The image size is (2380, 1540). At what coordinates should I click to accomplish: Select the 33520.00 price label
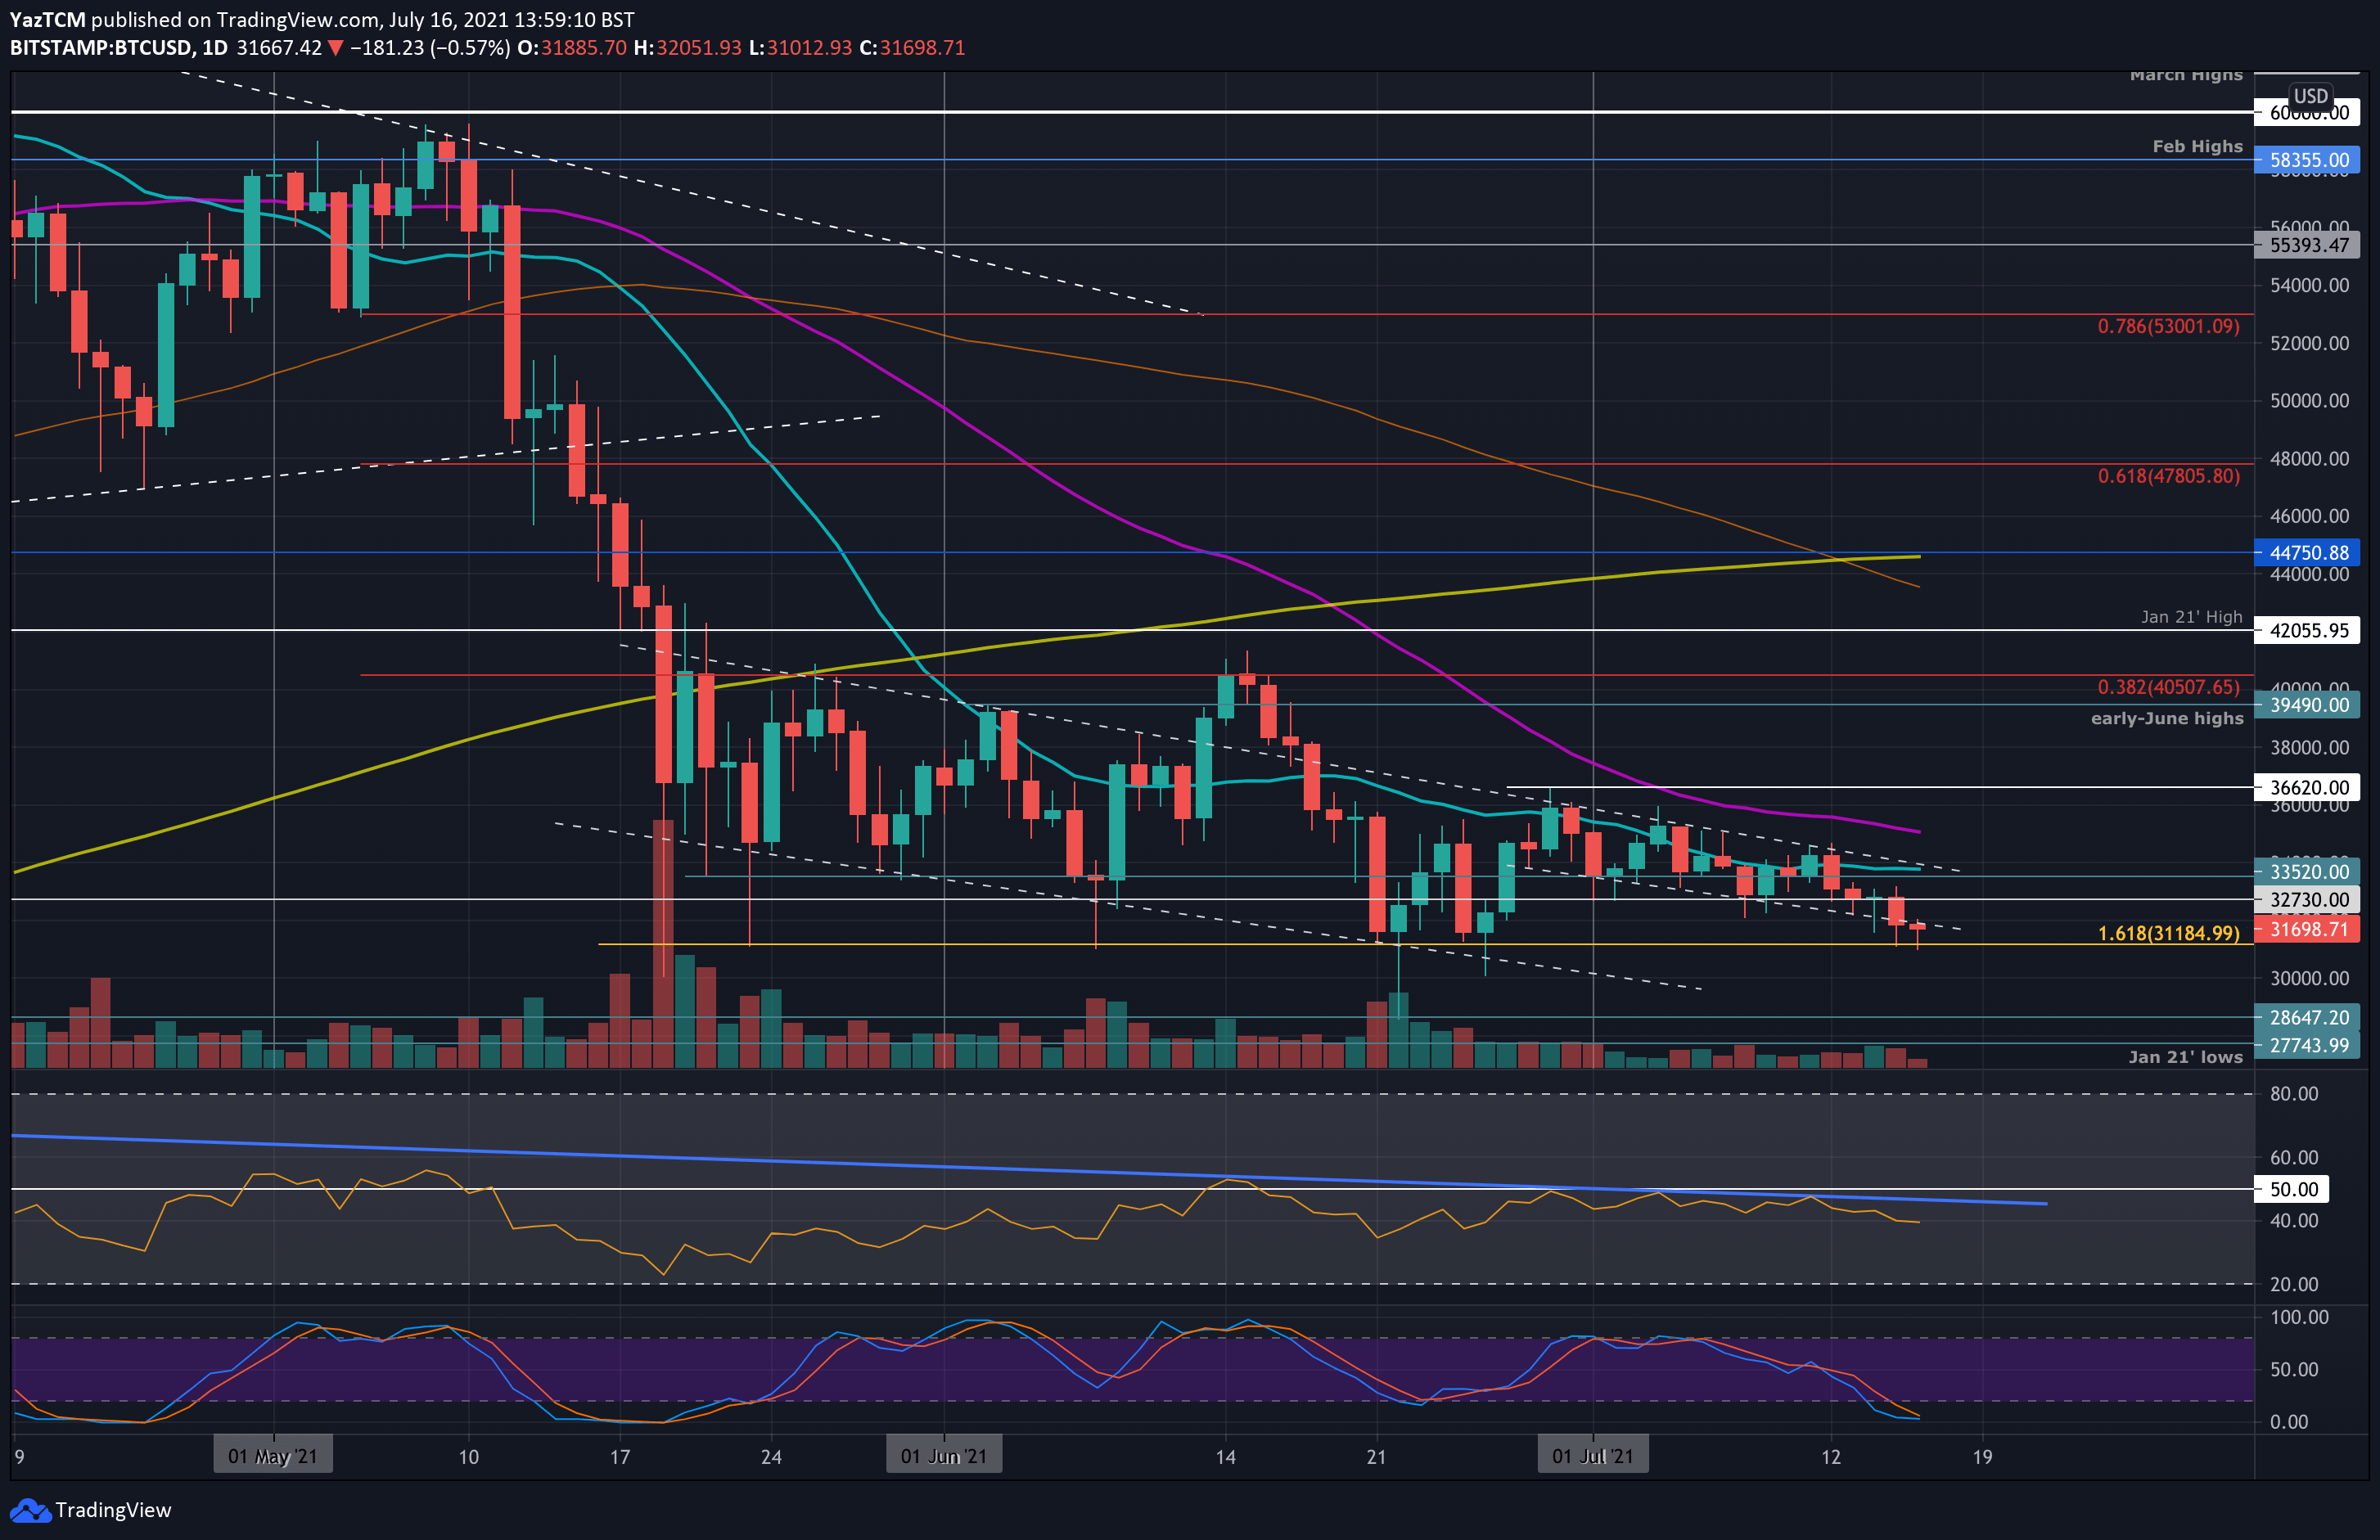point(2308,872)
